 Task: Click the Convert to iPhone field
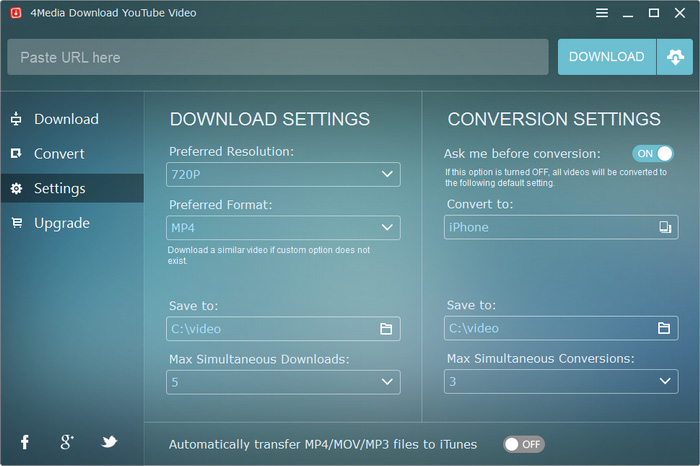561,227
